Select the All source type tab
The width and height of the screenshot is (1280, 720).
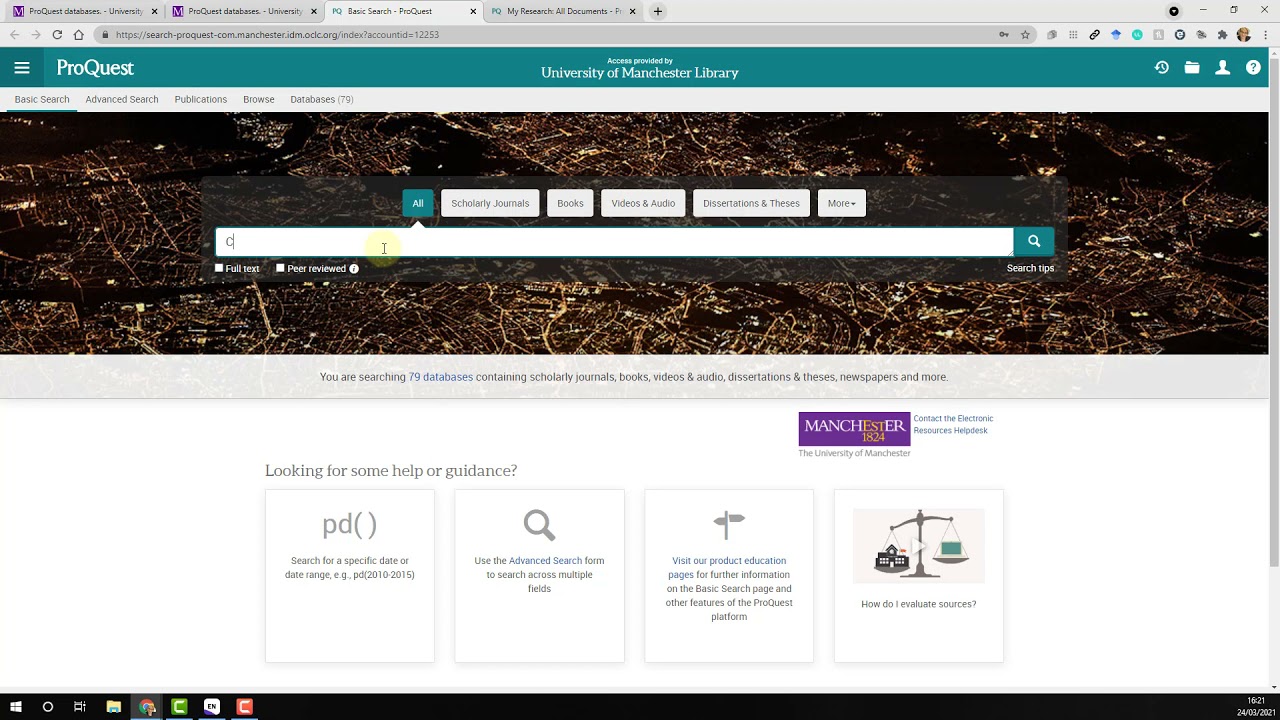tap(418, 203)
